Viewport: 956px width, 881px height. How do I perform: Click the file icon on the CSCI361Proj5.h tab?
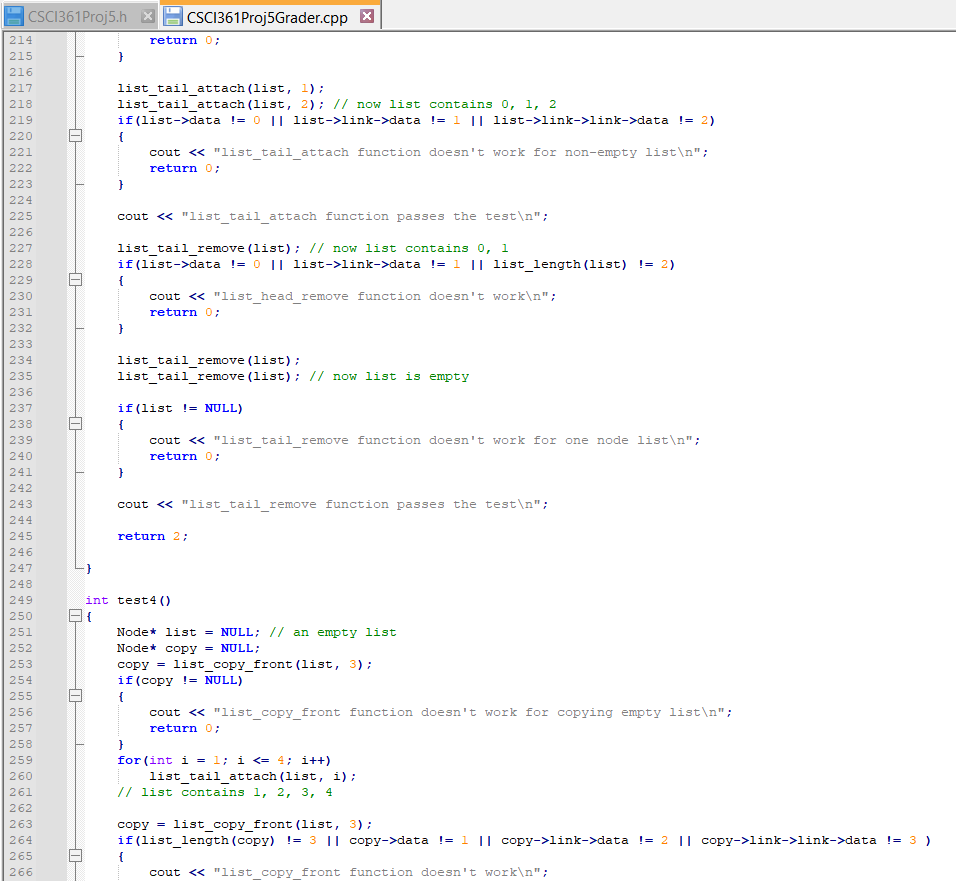(14, 15)
